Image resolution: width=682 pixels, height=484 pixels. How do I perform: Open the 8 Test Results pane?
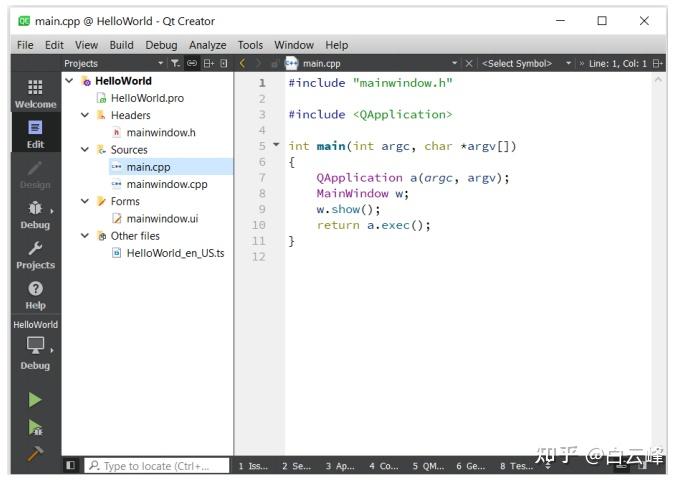[517, 466]
